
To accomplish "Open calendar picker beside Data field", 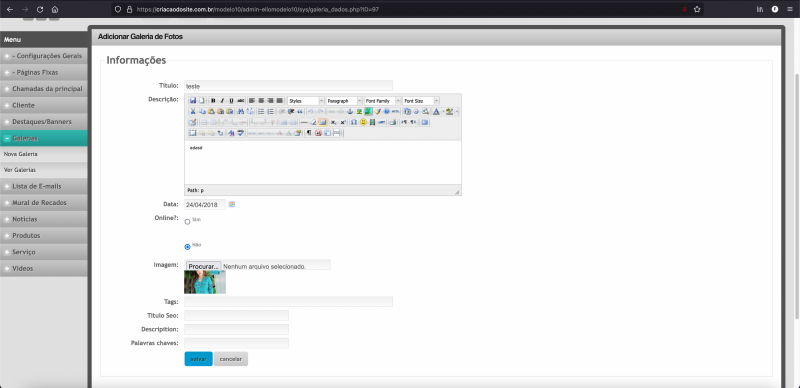I will (x=232, y=204).
